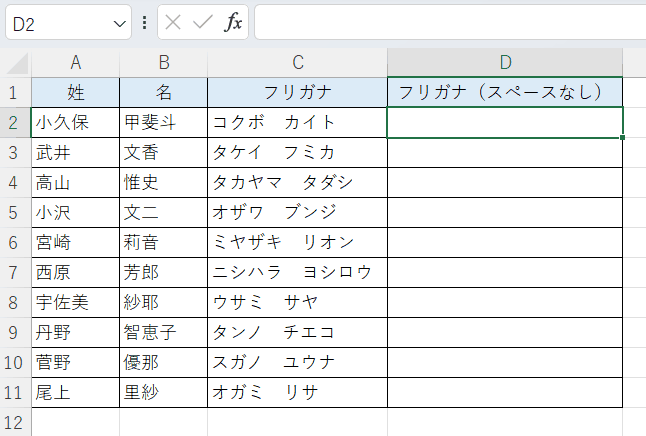Click cell containing 小久保
646x436 pixels.
[x=75, y=122]
